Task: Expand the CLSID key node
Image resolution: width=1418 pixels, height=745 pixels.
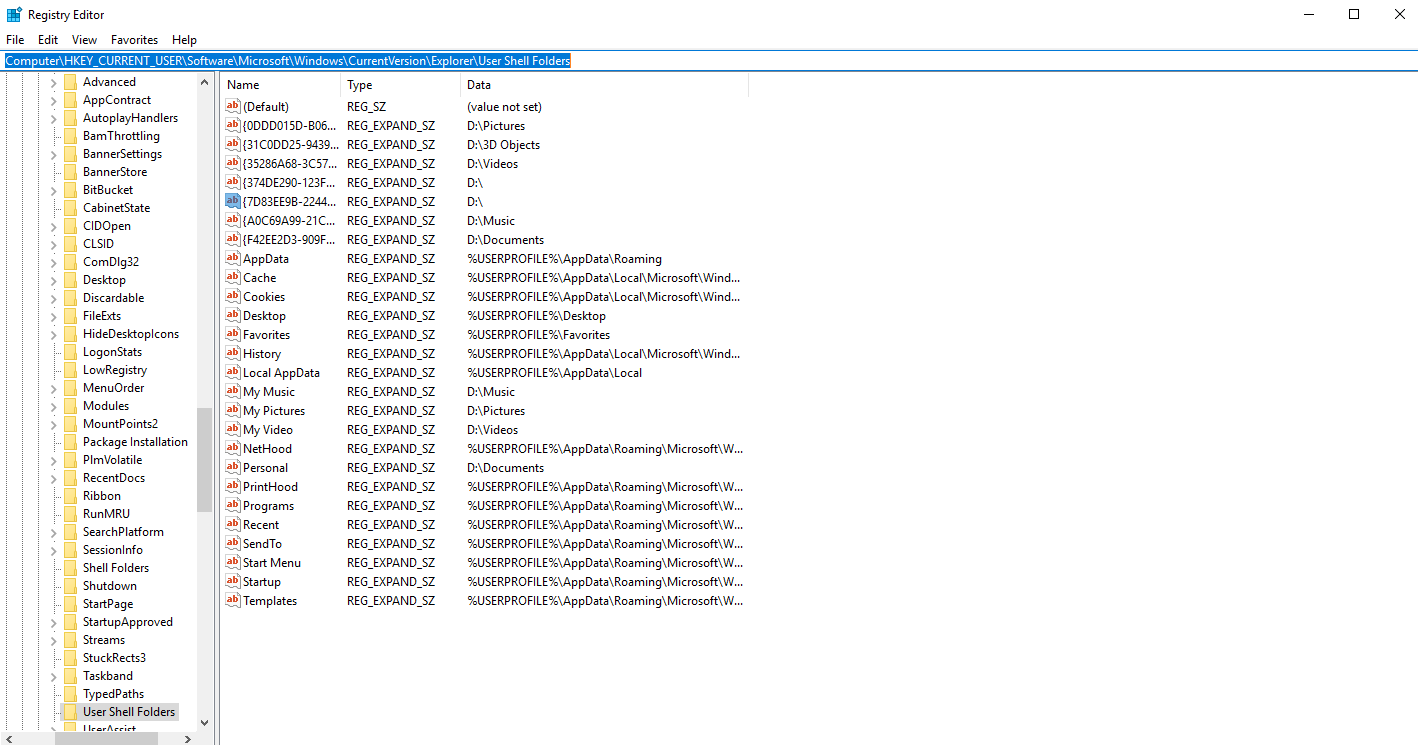Action: 54,244
